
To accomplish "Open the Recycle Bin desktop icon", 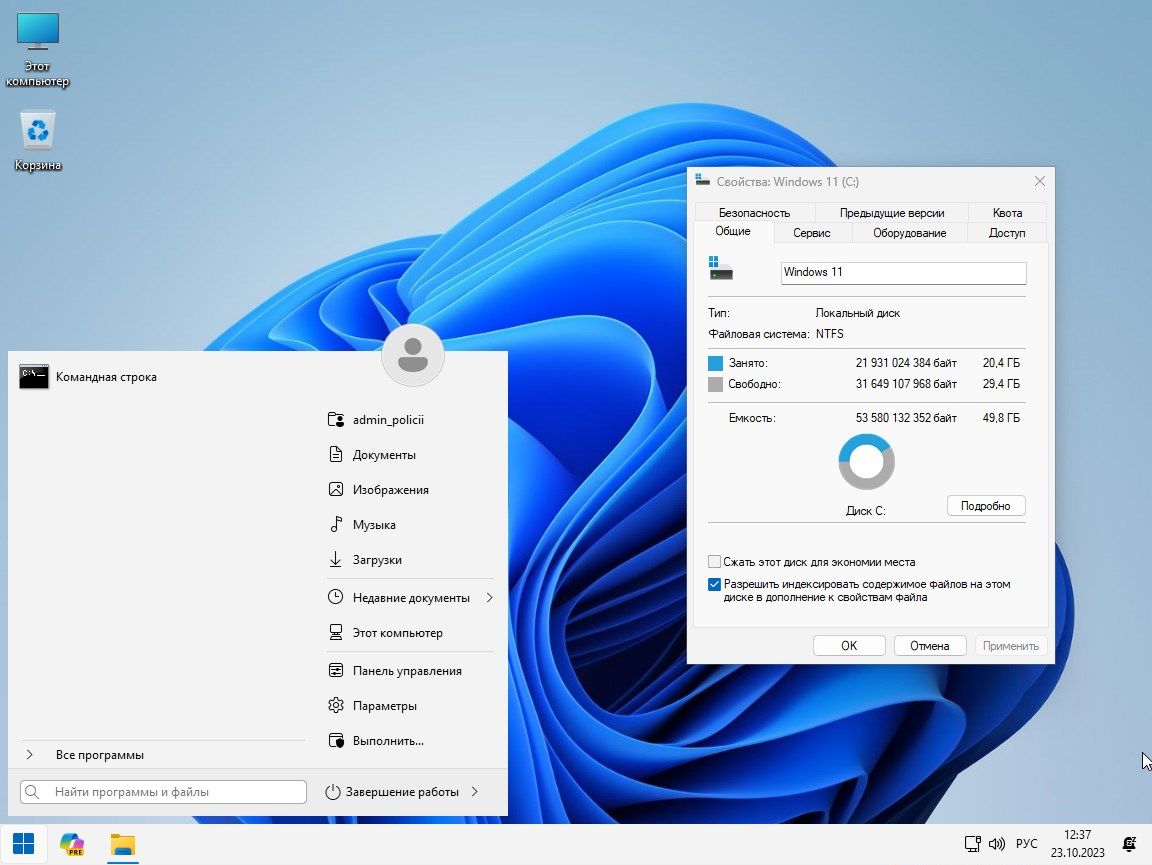I will coord(37,140).
